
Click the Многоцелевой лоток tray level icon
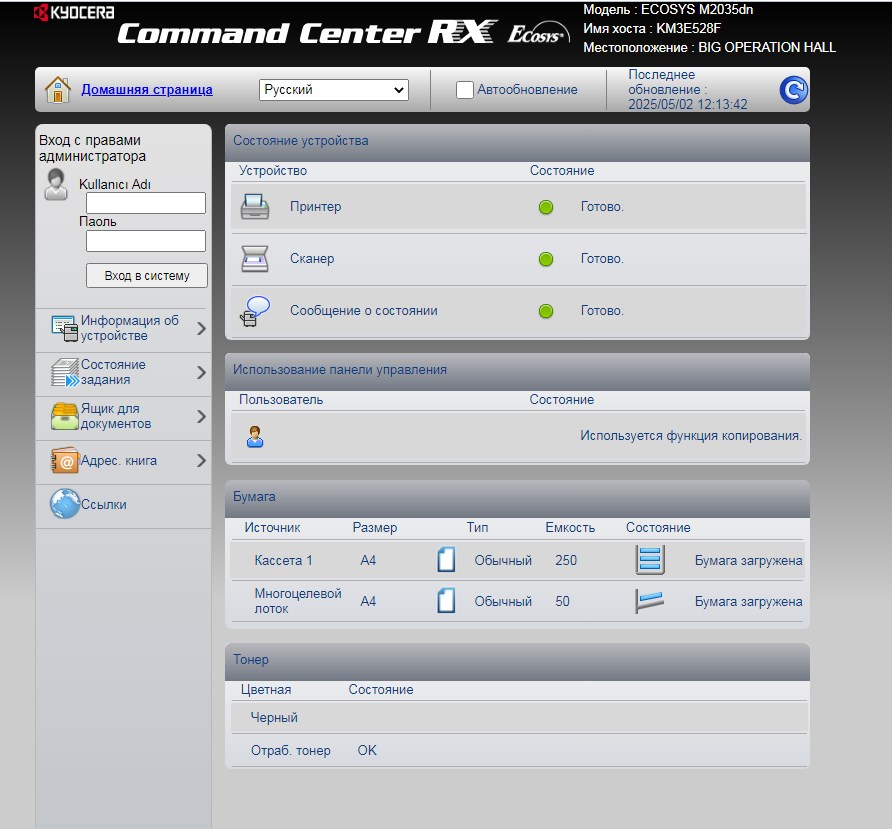[649, 601]
